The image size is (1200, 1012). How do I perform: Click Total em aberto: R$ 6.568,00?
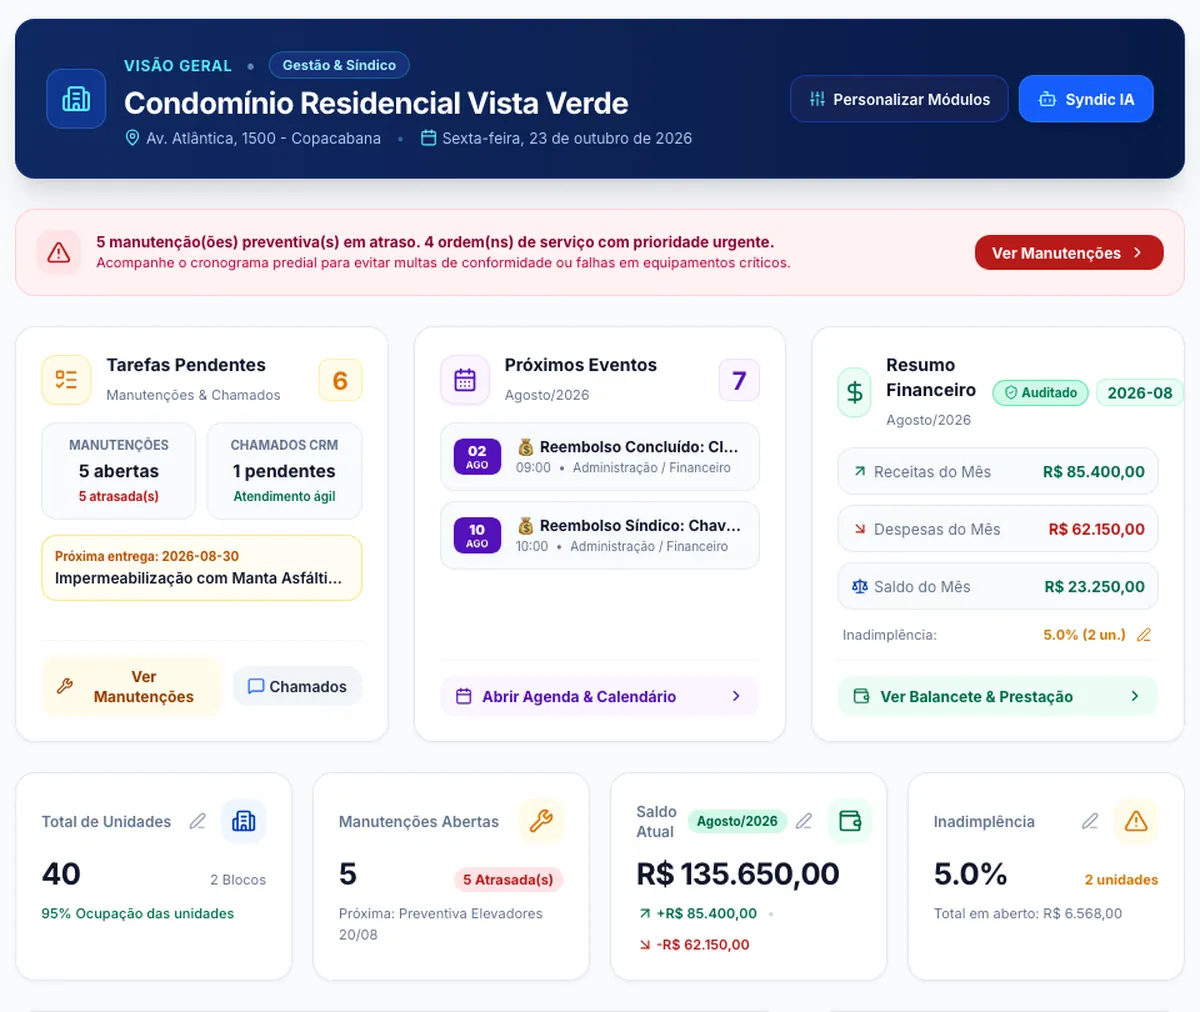[1028, 913]
